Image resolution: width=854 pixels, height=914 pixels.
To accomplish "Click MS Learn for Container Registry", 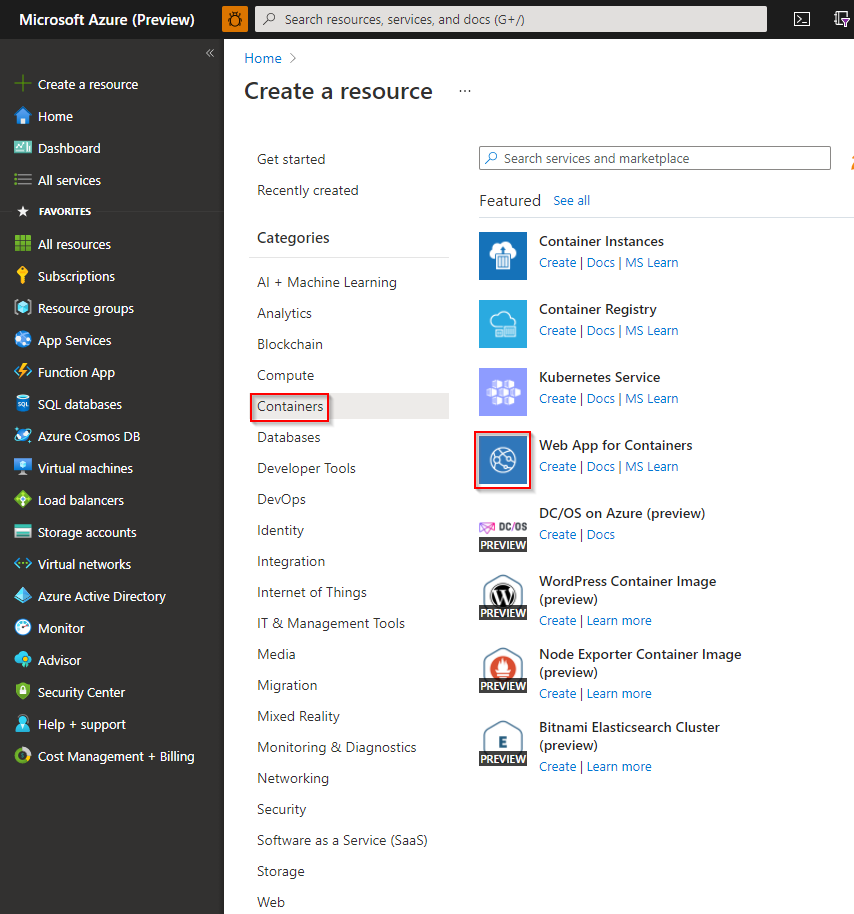I will (651, 330).
